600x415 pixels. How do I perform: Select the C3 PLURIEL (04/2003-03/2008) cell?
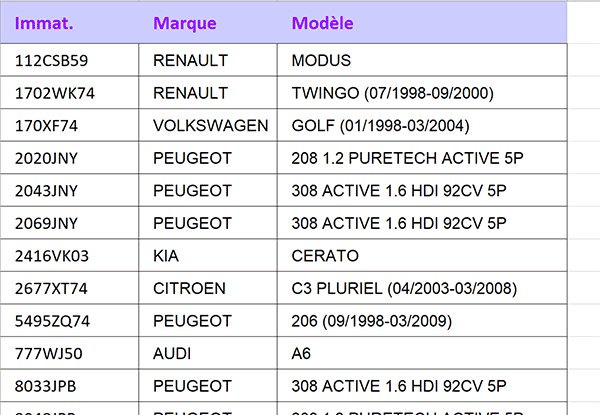(422, 288)
